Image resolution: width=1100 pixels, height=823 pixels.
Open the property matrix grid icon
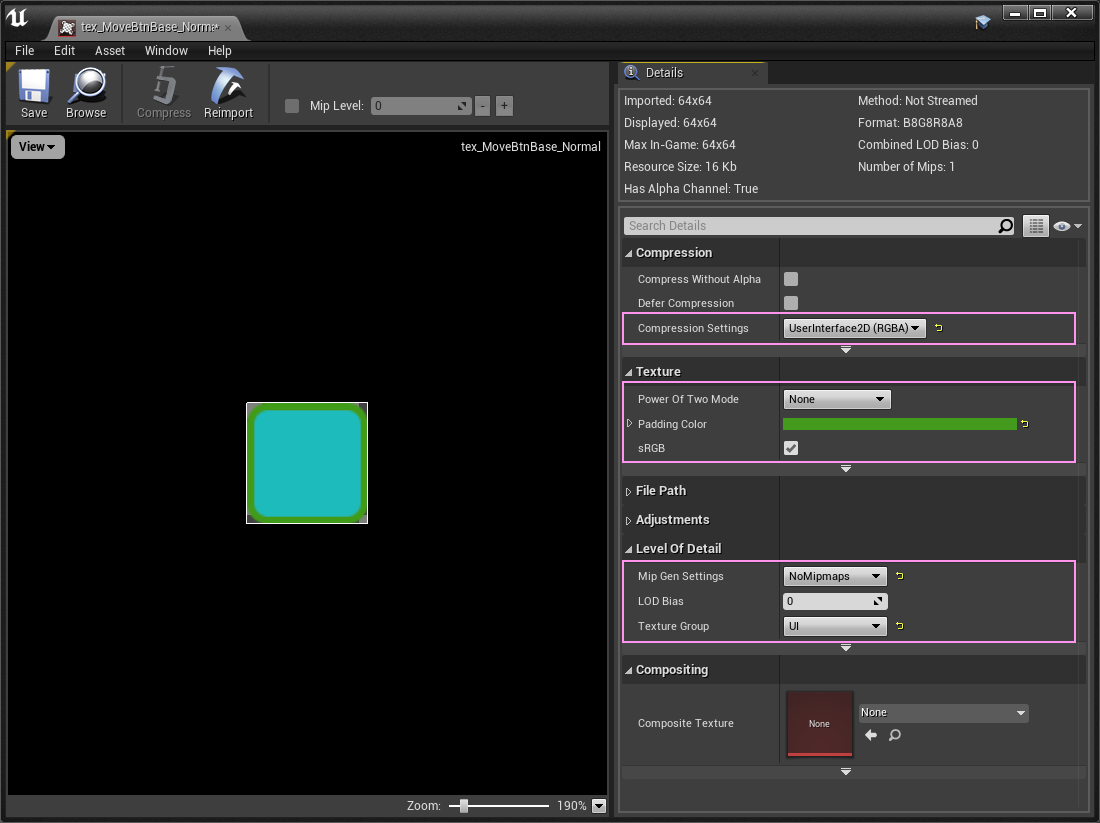pyautogui.click(x=1035, y=226)
